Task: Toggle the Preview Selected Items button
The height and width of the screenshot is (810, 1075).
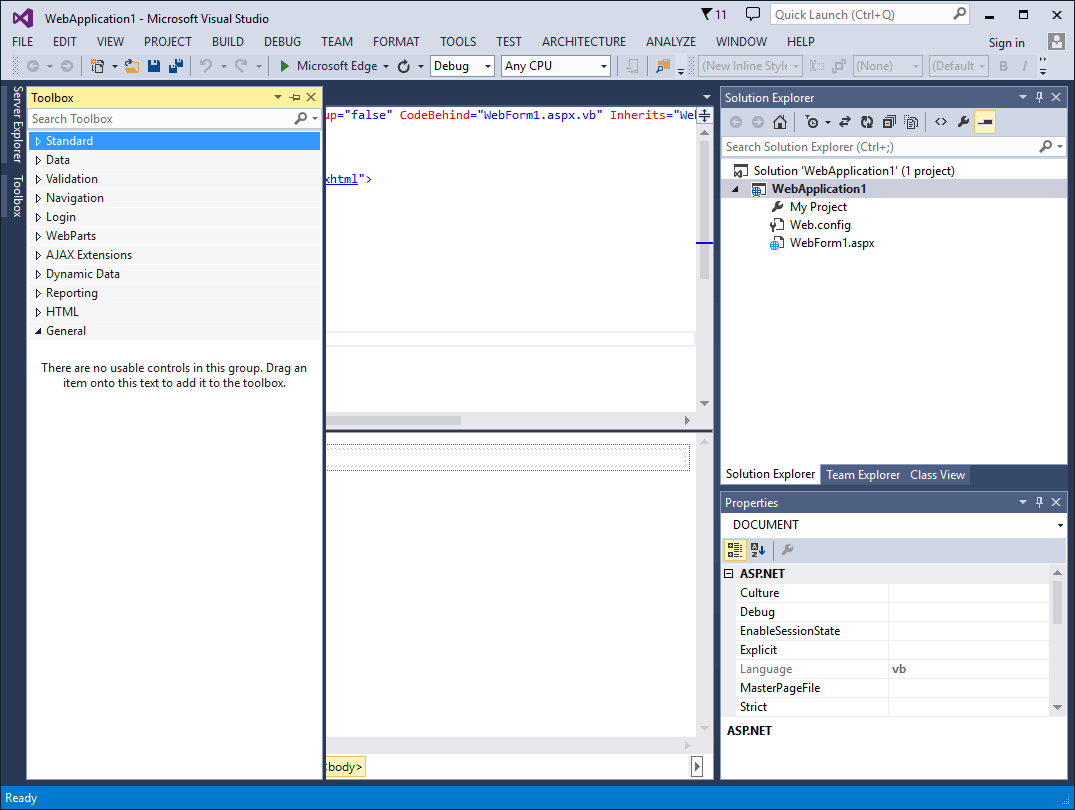Action: [985, 122]
